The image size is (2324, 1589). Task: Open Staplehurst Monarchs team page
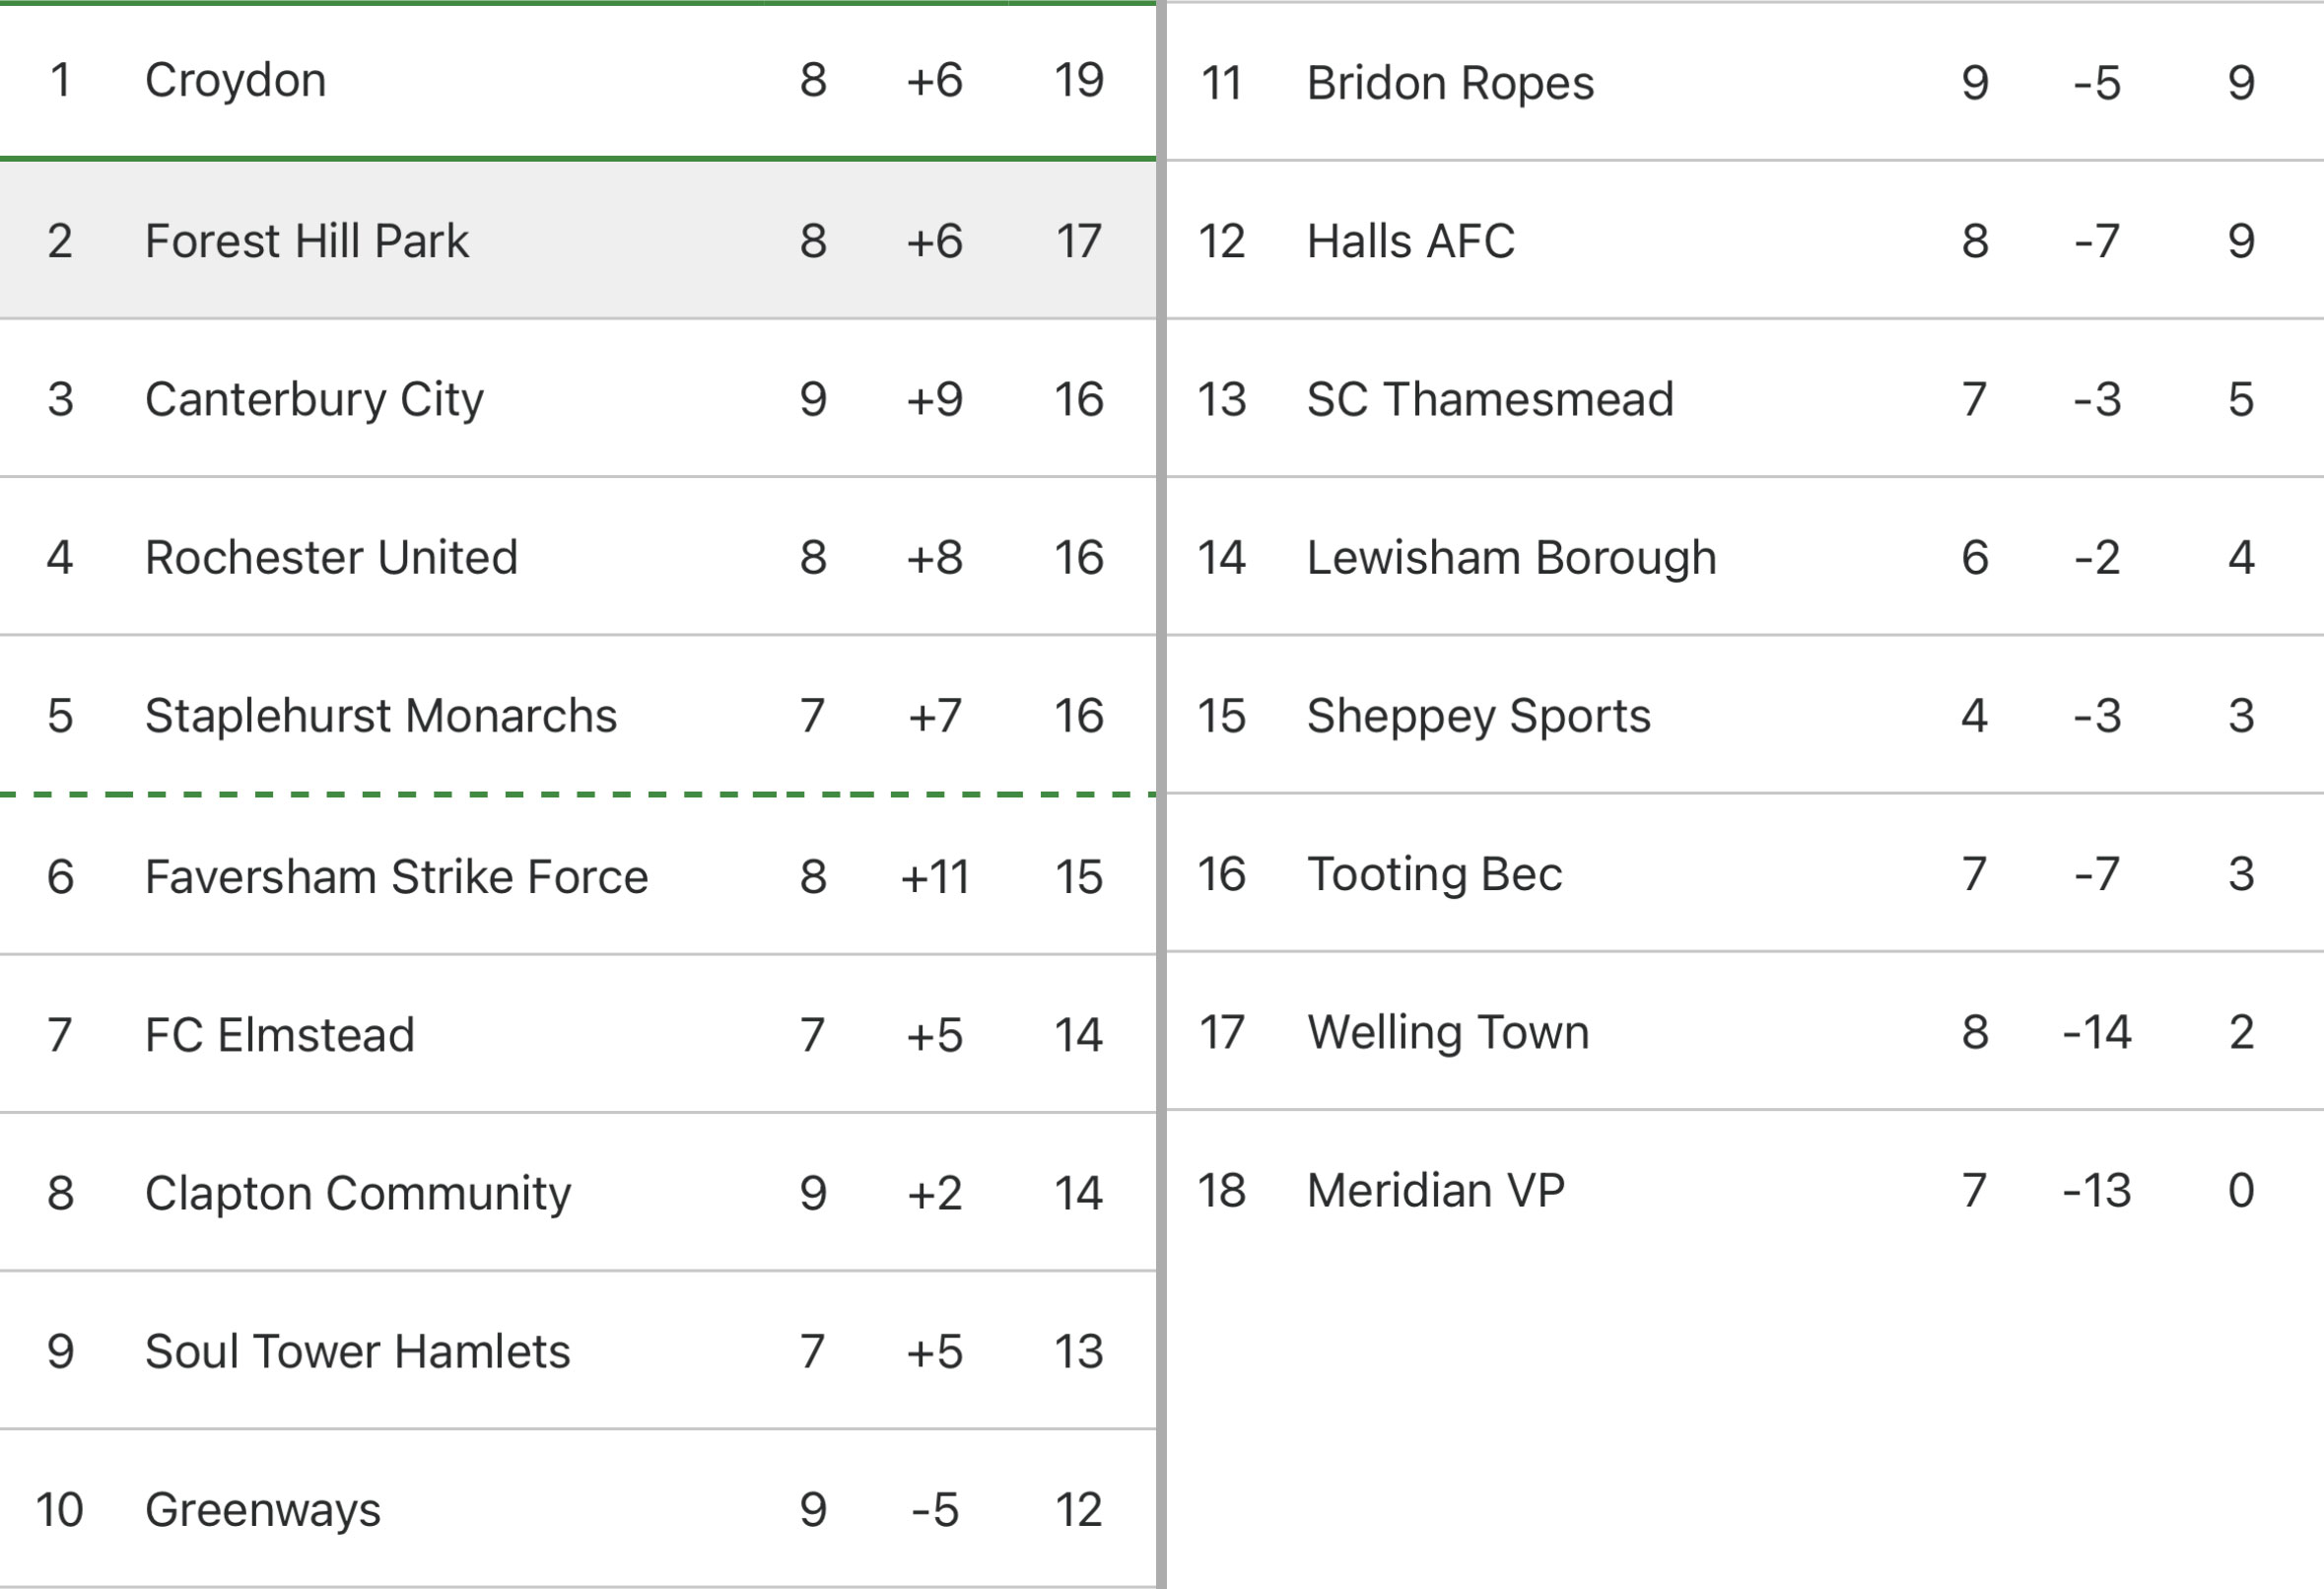[578, 714]
